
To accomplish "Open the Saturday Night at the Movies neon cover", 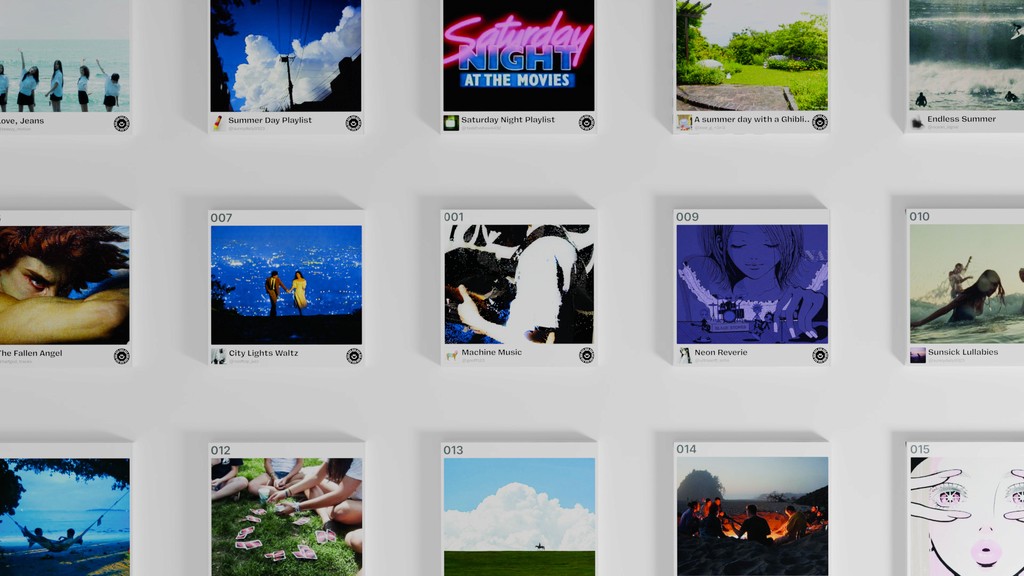I will (x=519, y=56).
